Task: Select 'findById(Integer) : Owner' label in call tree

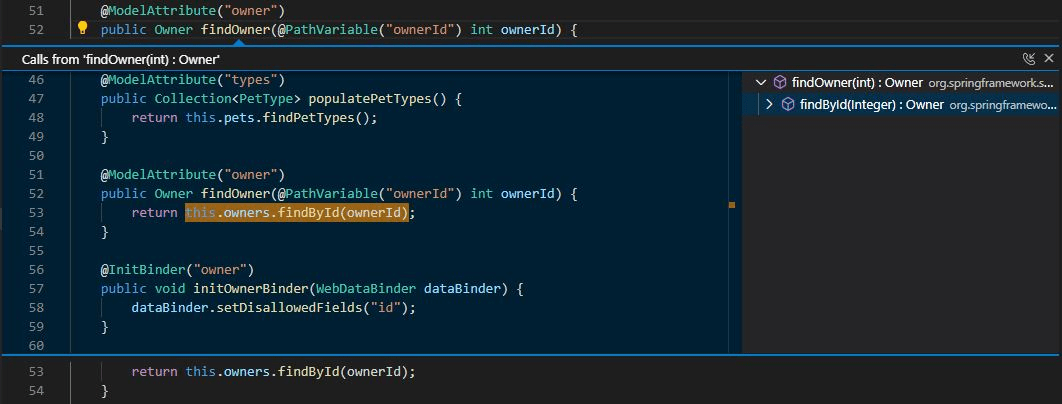Action: 872,104
